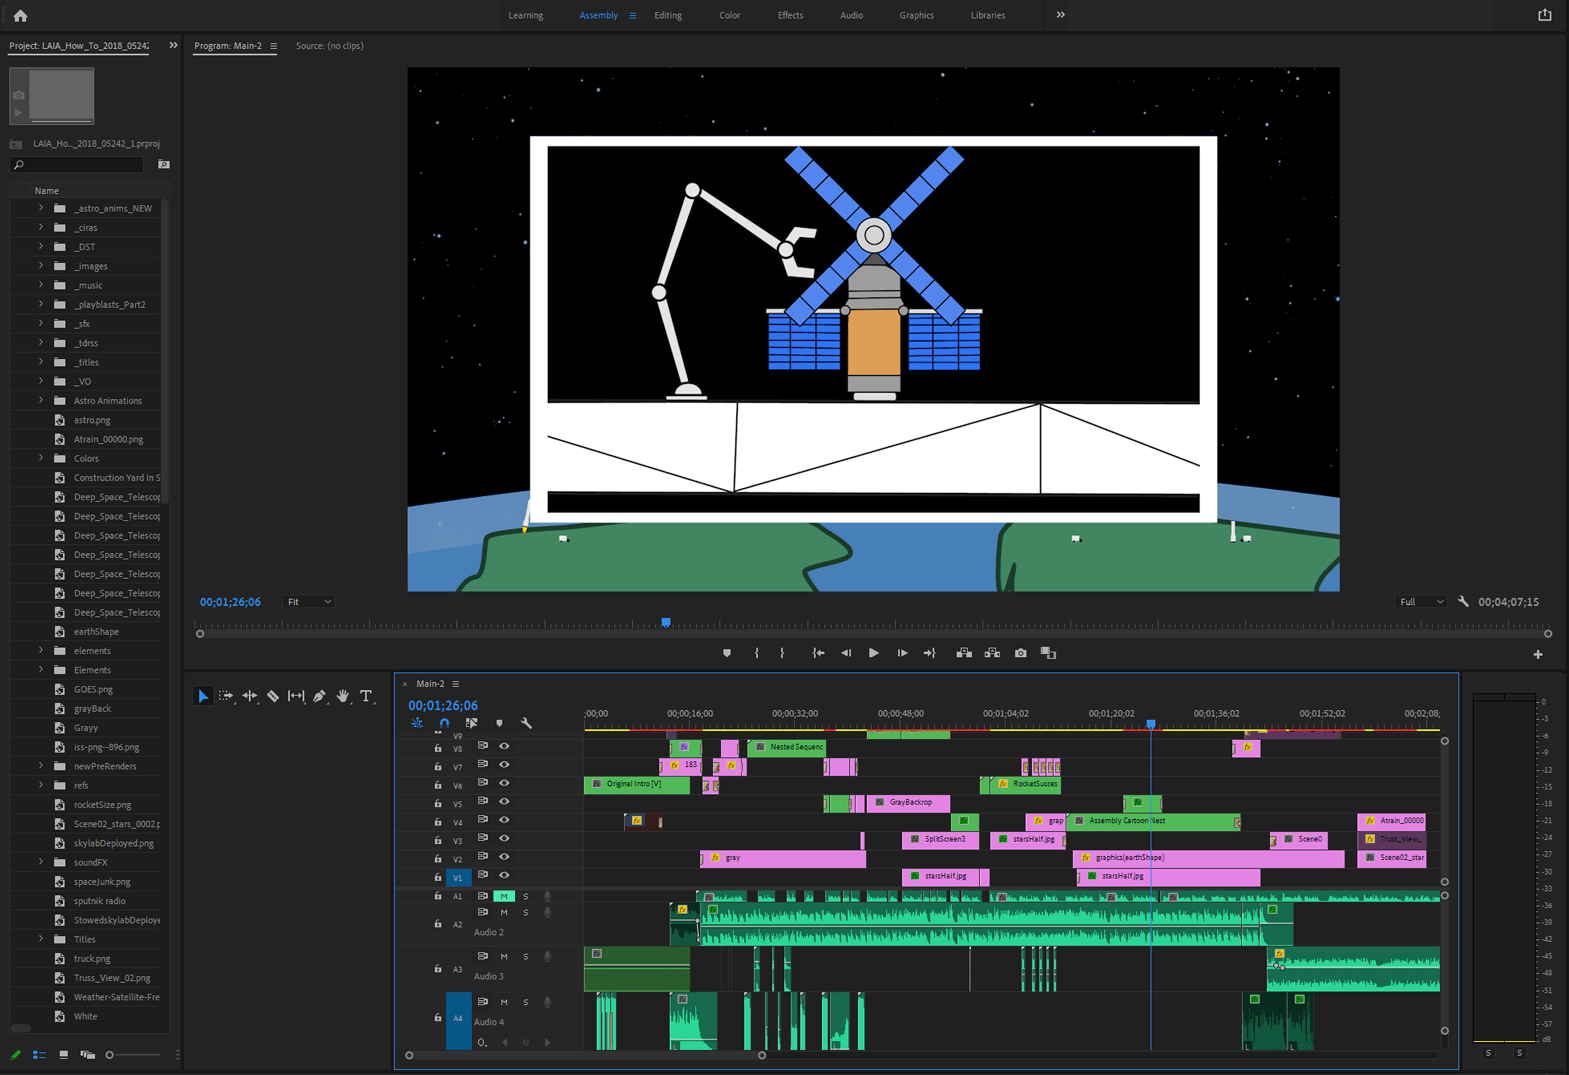Viewport: 1569px width, 1075px height.
Task: Click the project panel thumbnail zoom slider
Action: tap(110, 1055)
